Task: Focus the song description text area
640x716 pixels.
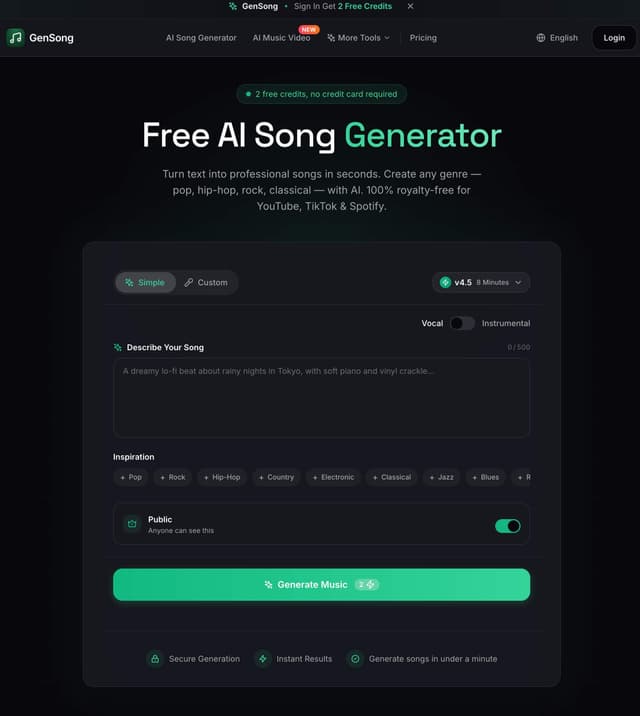Action: [x=321, y=398]
